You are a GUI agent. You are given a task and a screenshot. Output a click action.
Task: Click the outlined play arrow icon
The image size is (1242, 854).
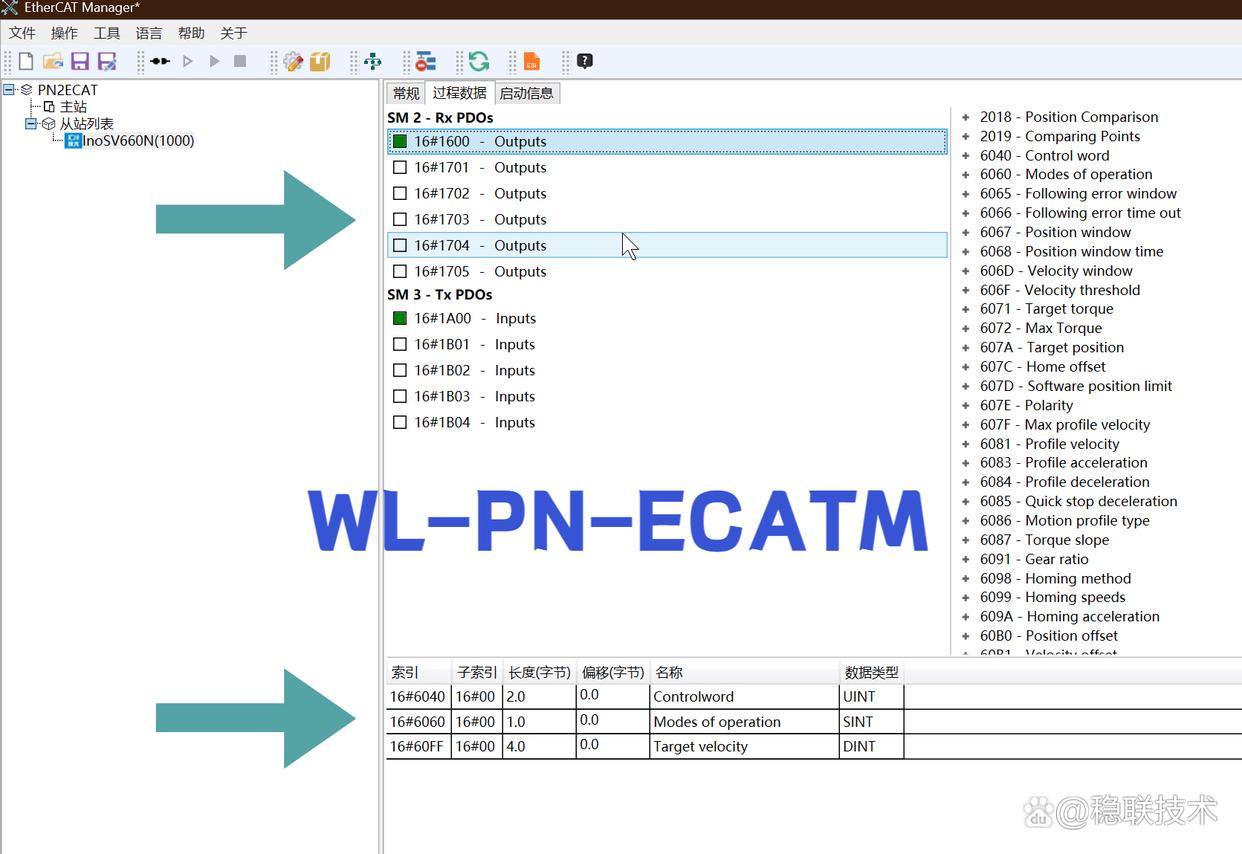pos(188,62)
